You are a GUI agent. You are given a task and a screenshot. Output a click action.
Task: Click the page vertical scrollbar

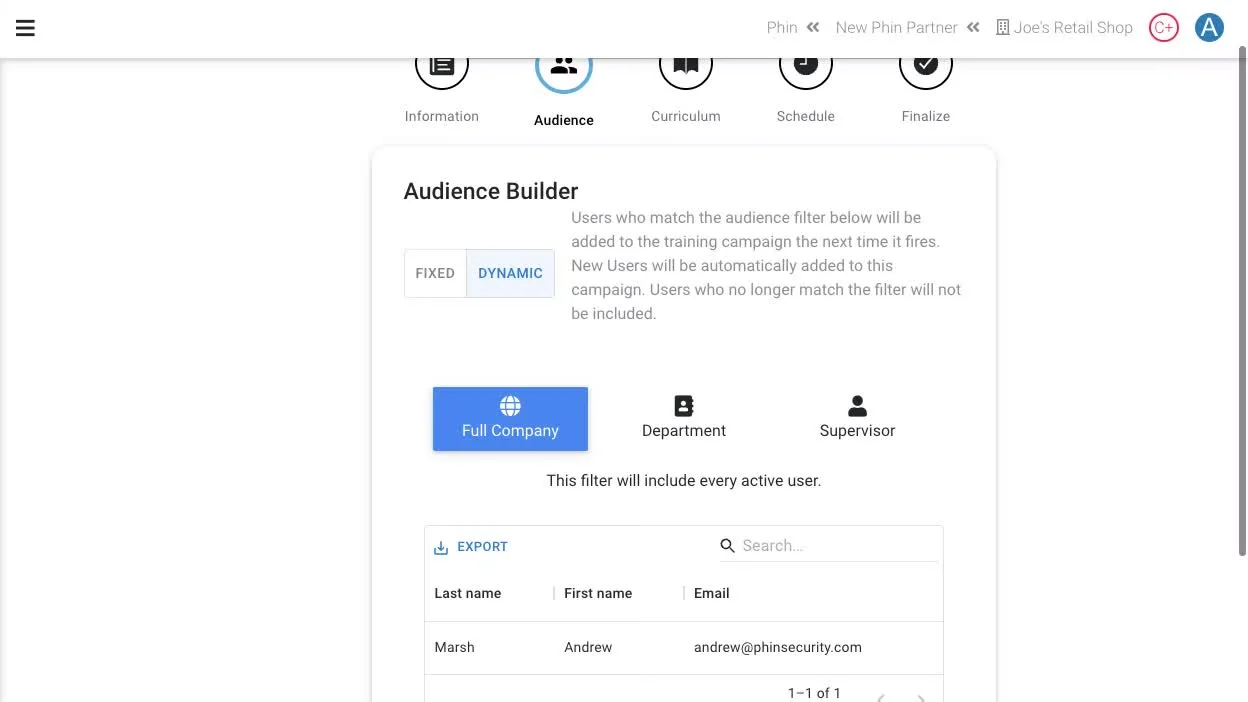point(1243,300)
